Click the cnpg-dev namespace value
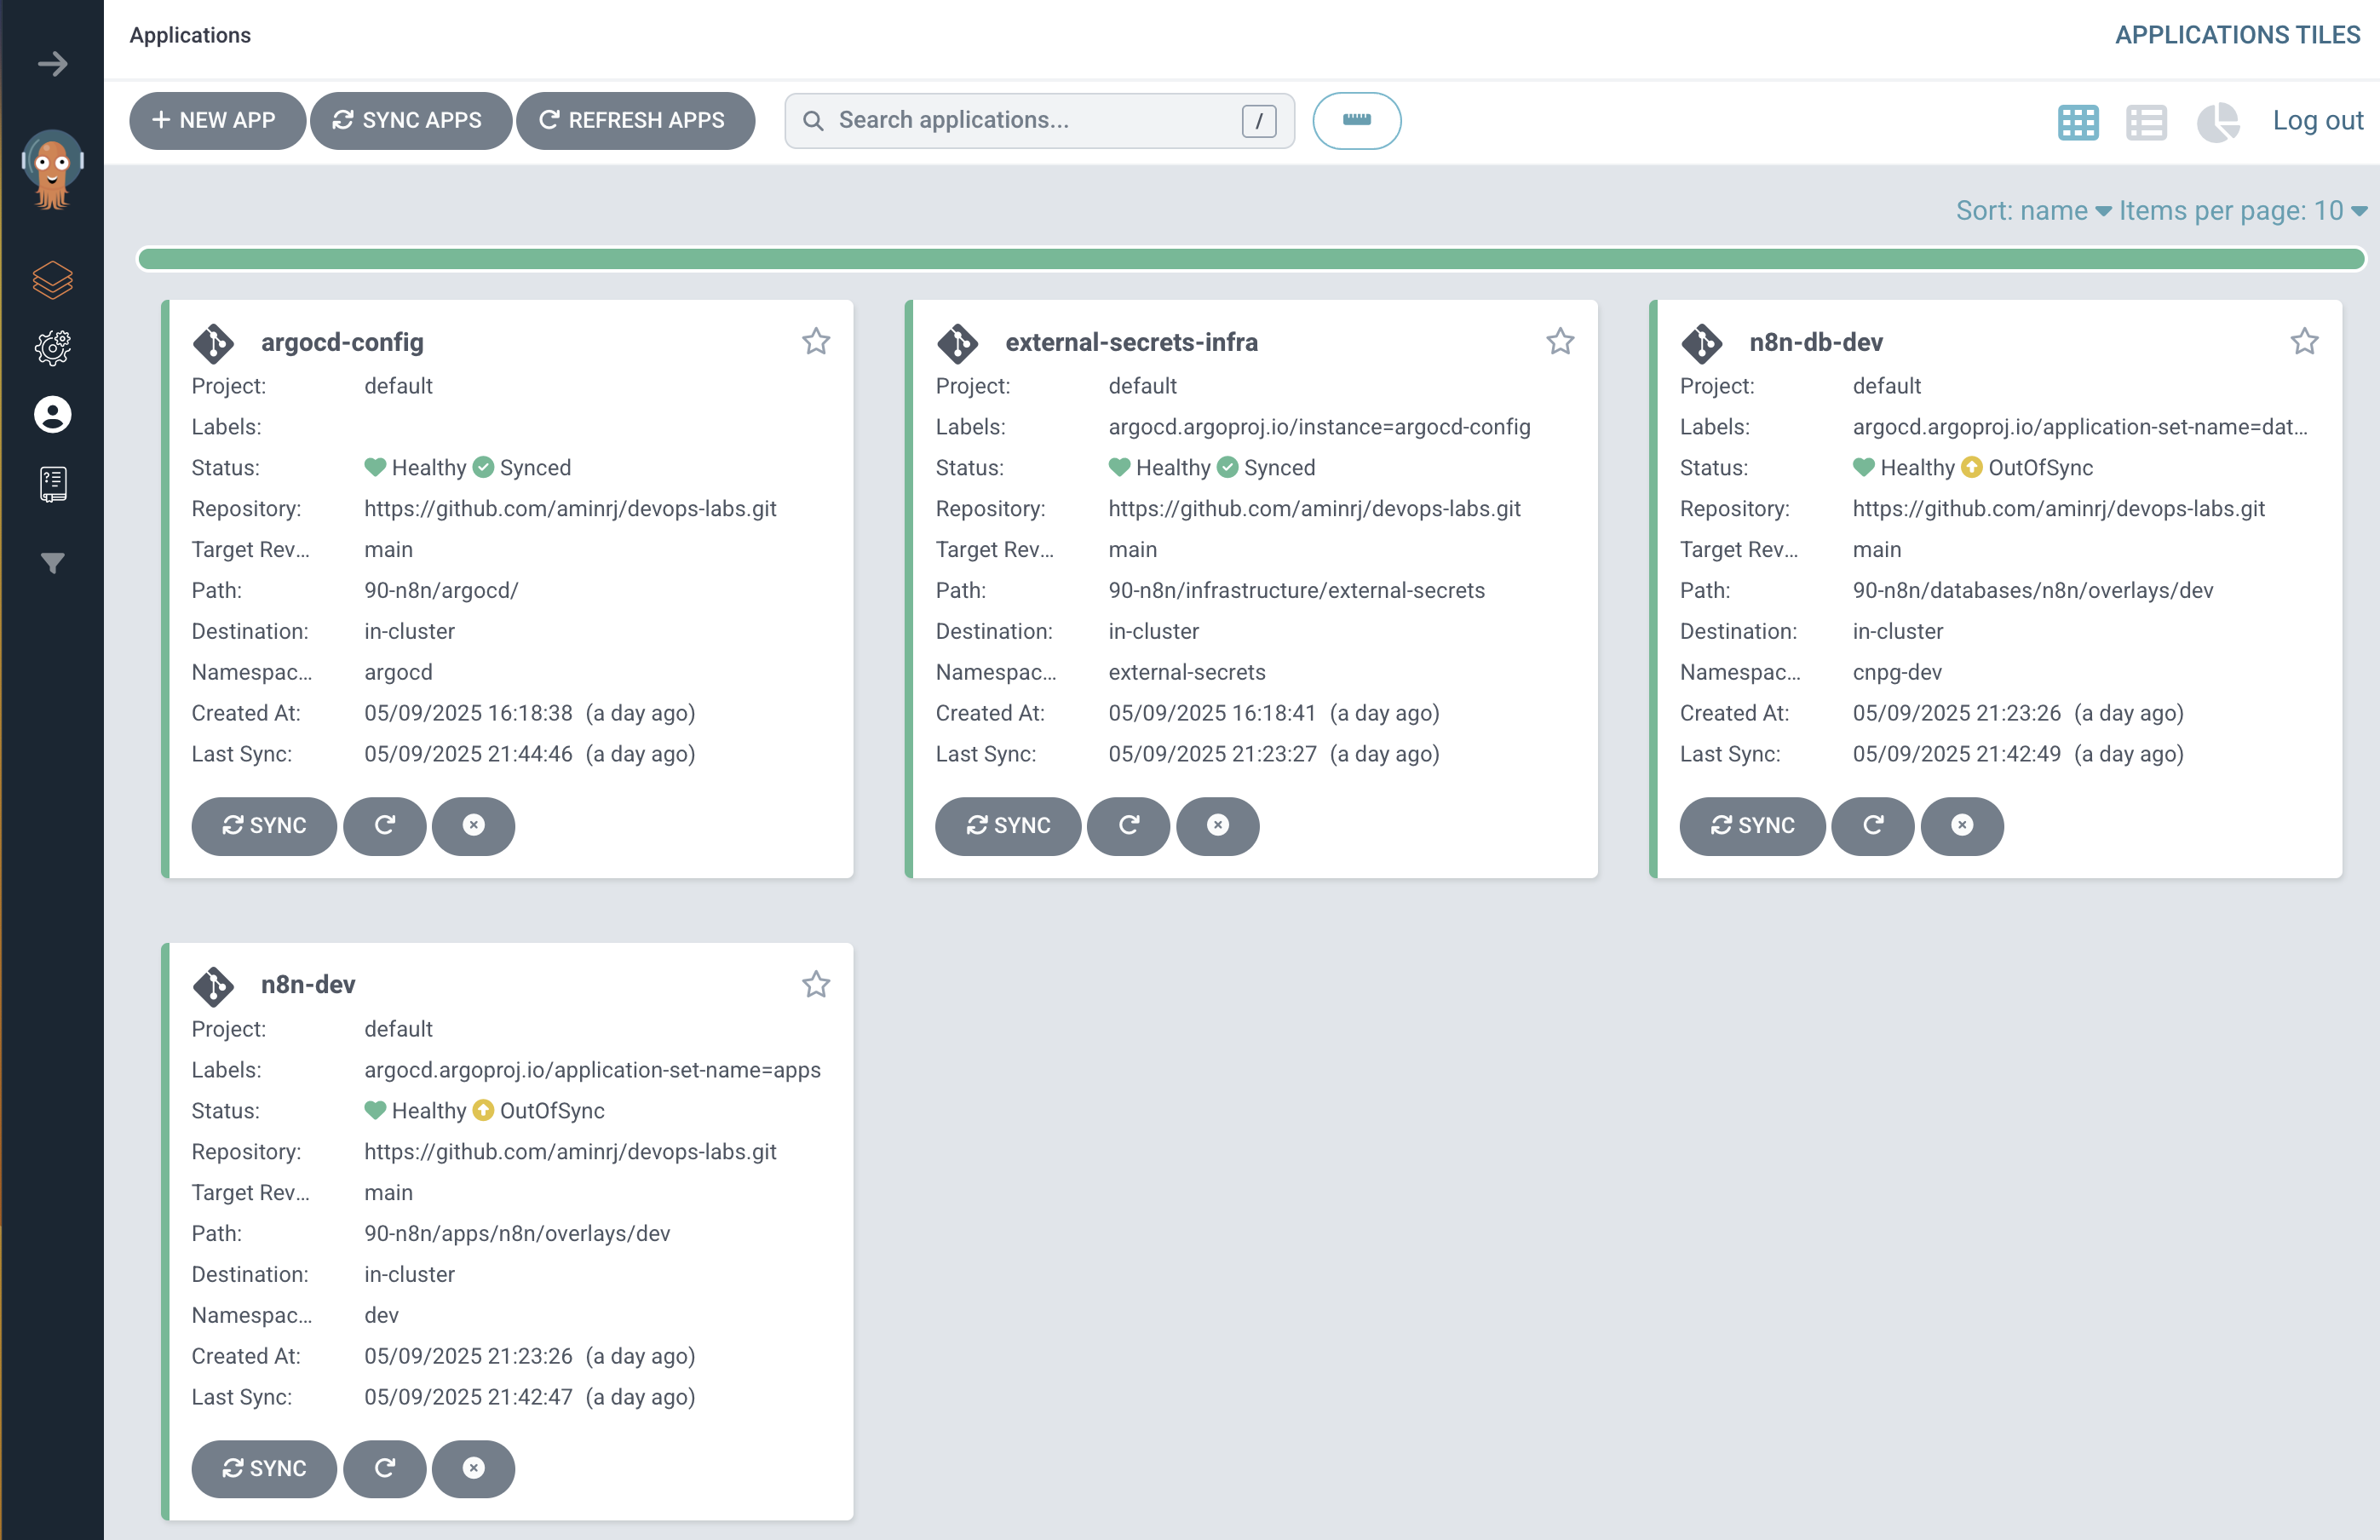The width and height of the screenshot is (2380, 1540). pyautogui.click(x=1896, y=672)
